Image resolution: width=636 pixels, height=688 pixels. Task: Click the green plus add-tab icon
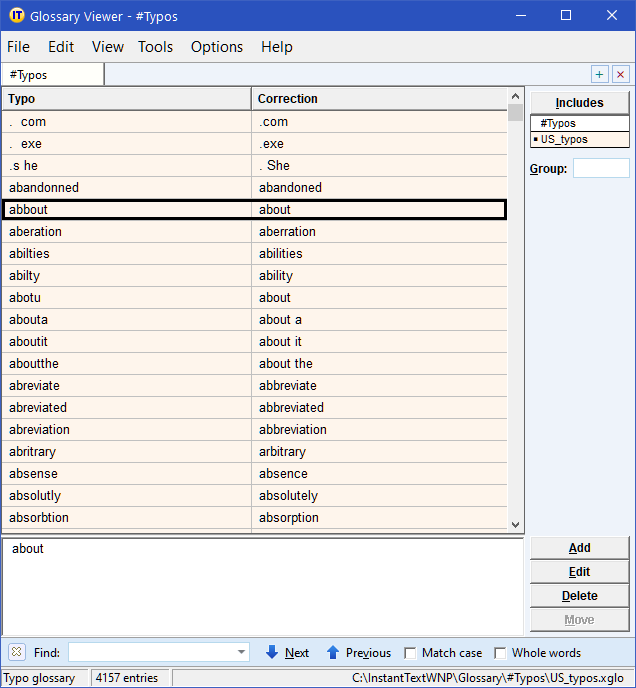click(x=599, y=75)
